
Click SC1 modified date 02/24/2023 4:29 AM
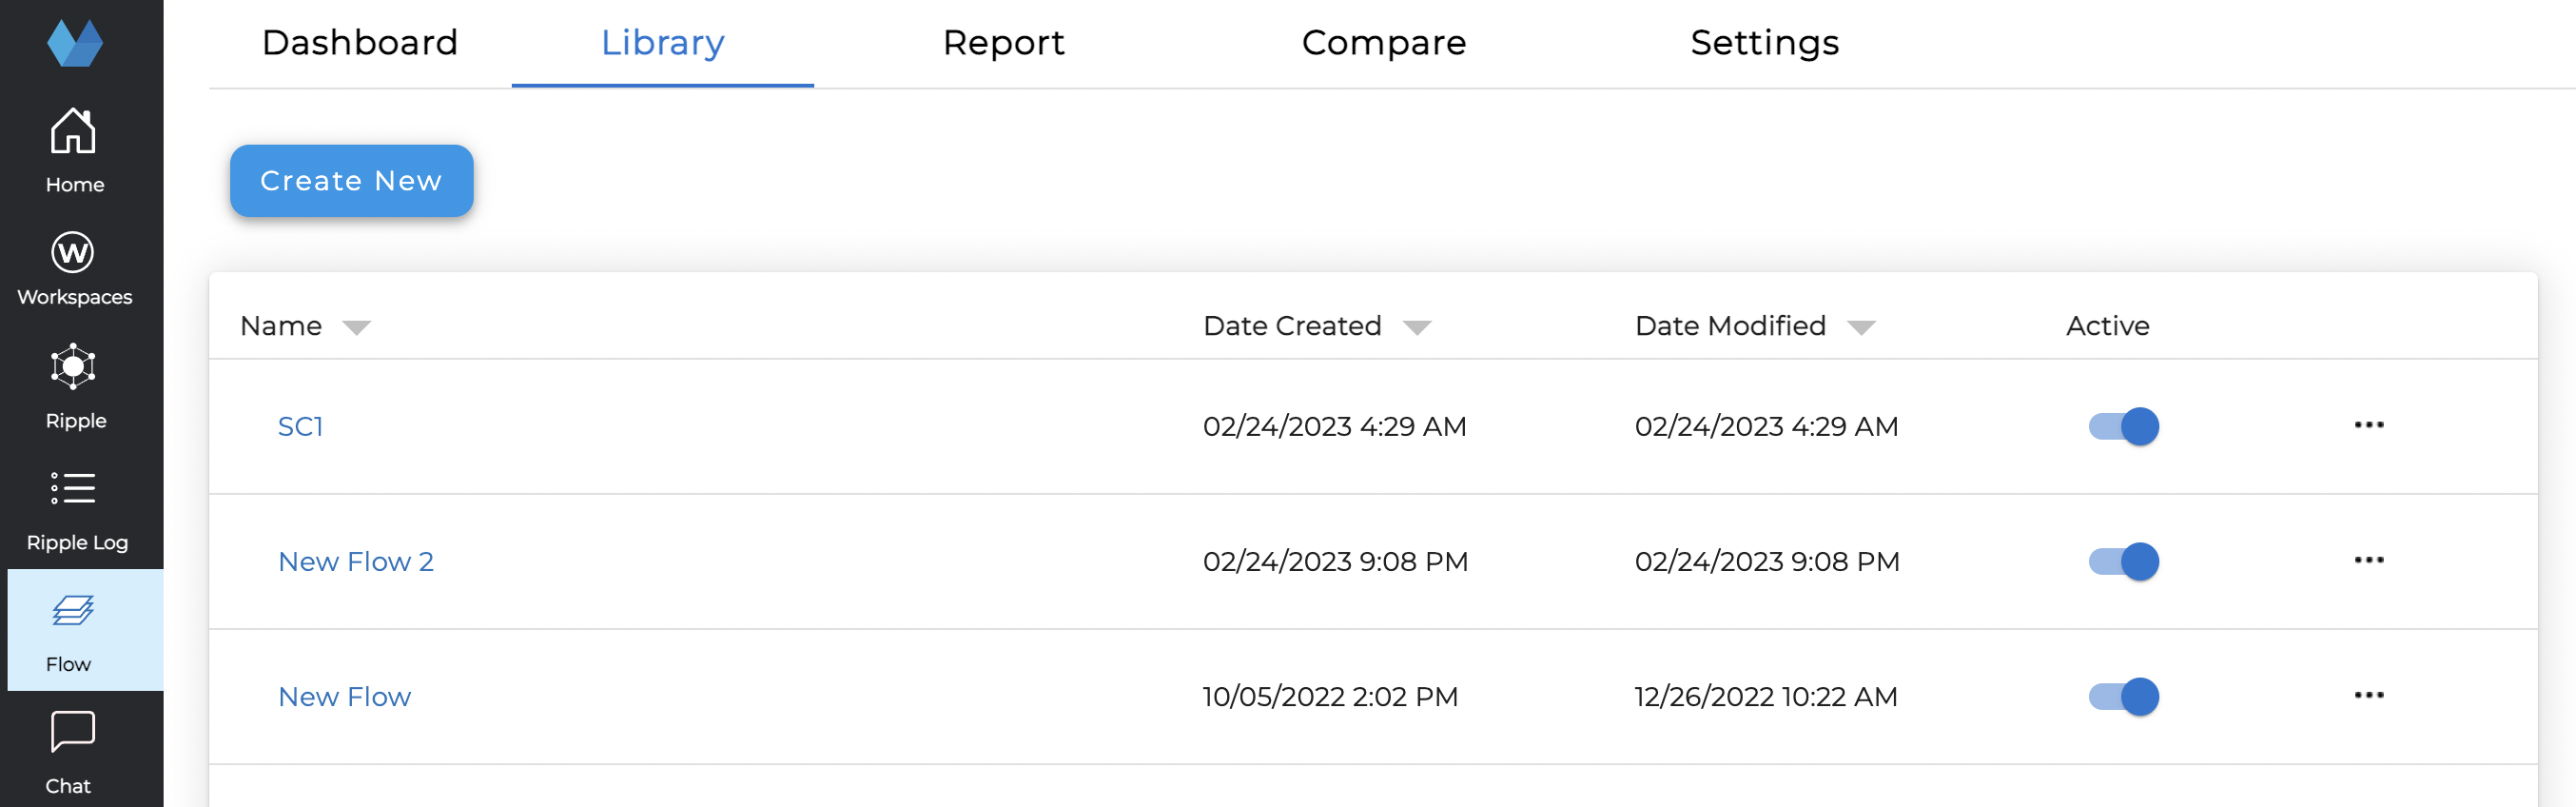pos(1767,427)
